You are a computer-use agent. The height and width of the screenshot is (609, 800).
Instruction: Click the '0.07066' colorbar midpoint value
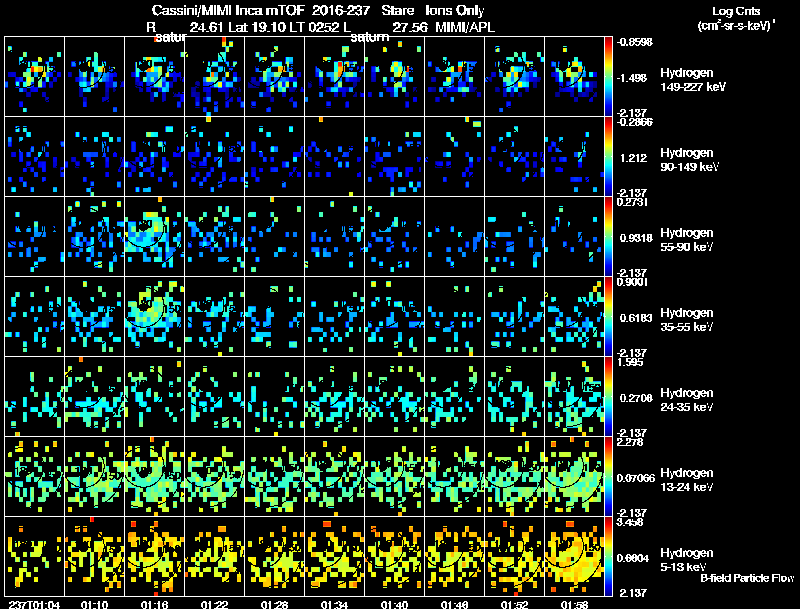(x=636, y=478)
